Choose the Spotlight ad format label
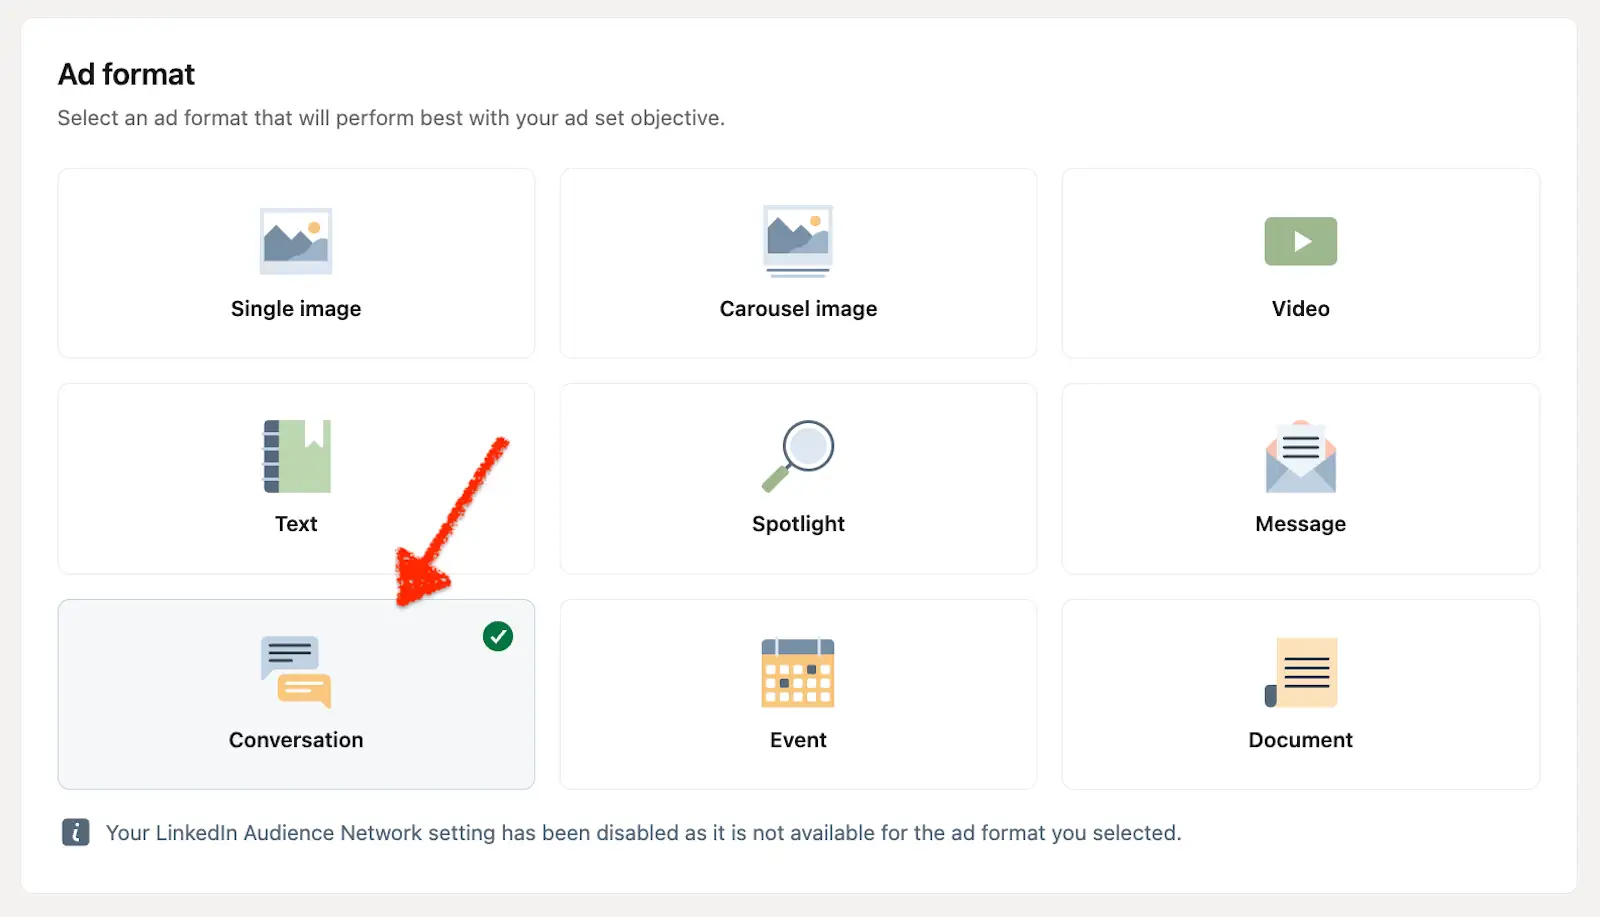This screenshot has height=917, width=1600. [798, 524]
